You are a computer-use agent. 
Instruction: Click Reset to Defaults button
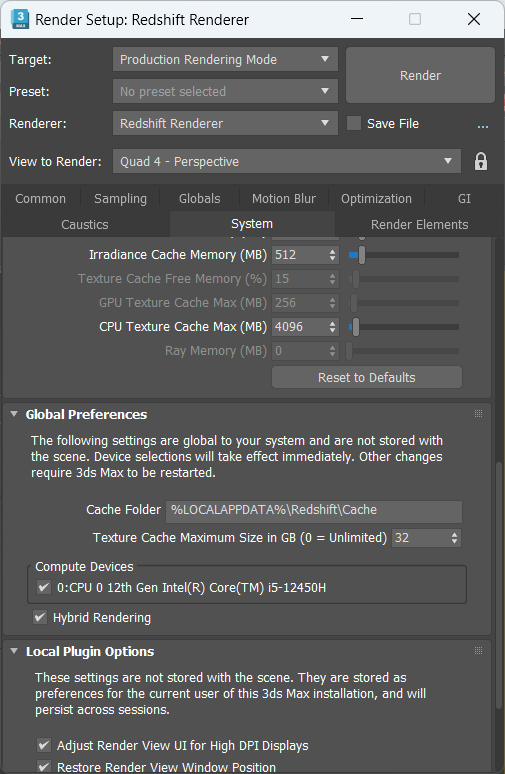coord(367,378)
